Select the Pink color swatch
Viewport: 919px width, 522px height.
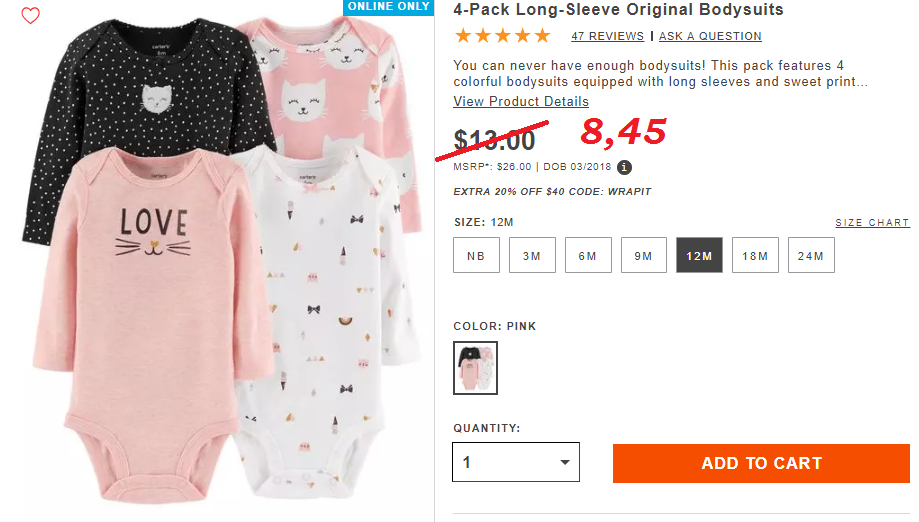pyautogui.click(x=475, y=368)
